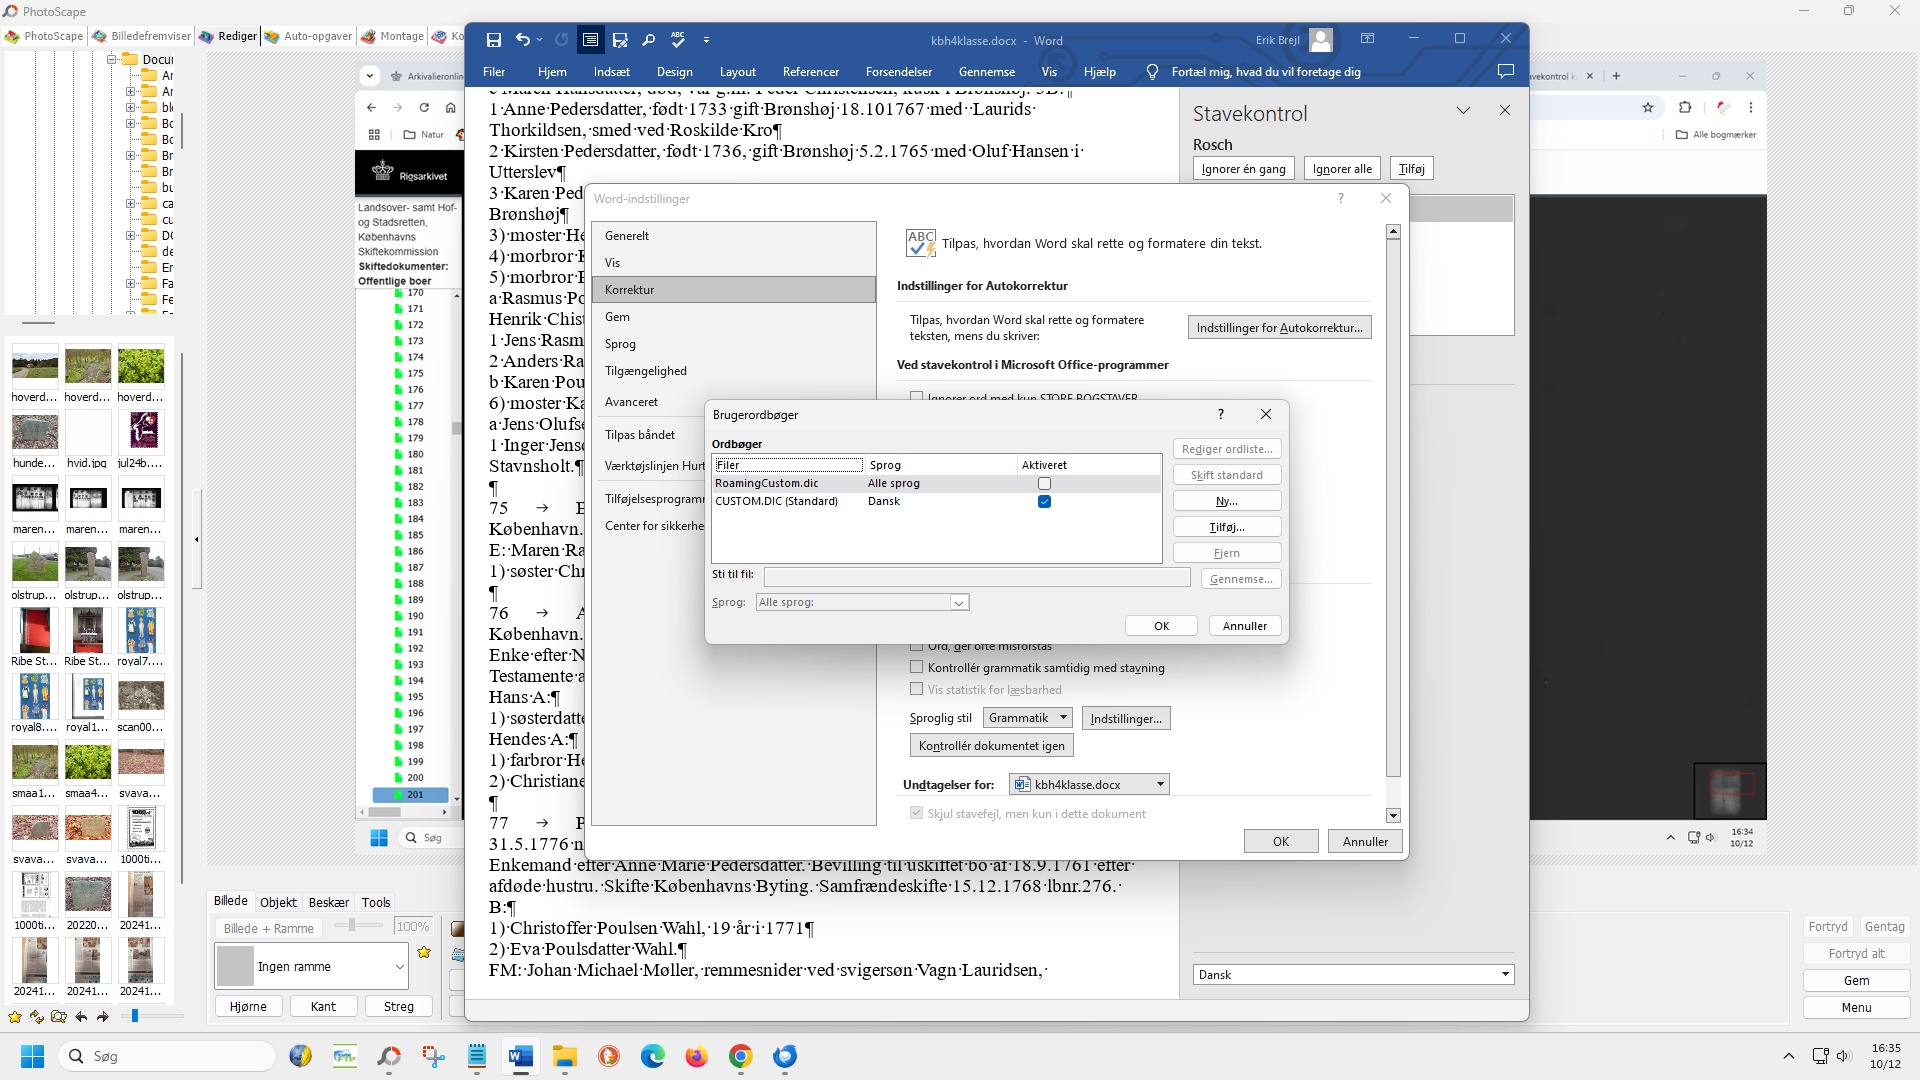The height and width of the screenshot is (1080, 1920).
Task: Select the Ribe St... red door thumbnail
Action: (35, 630)
